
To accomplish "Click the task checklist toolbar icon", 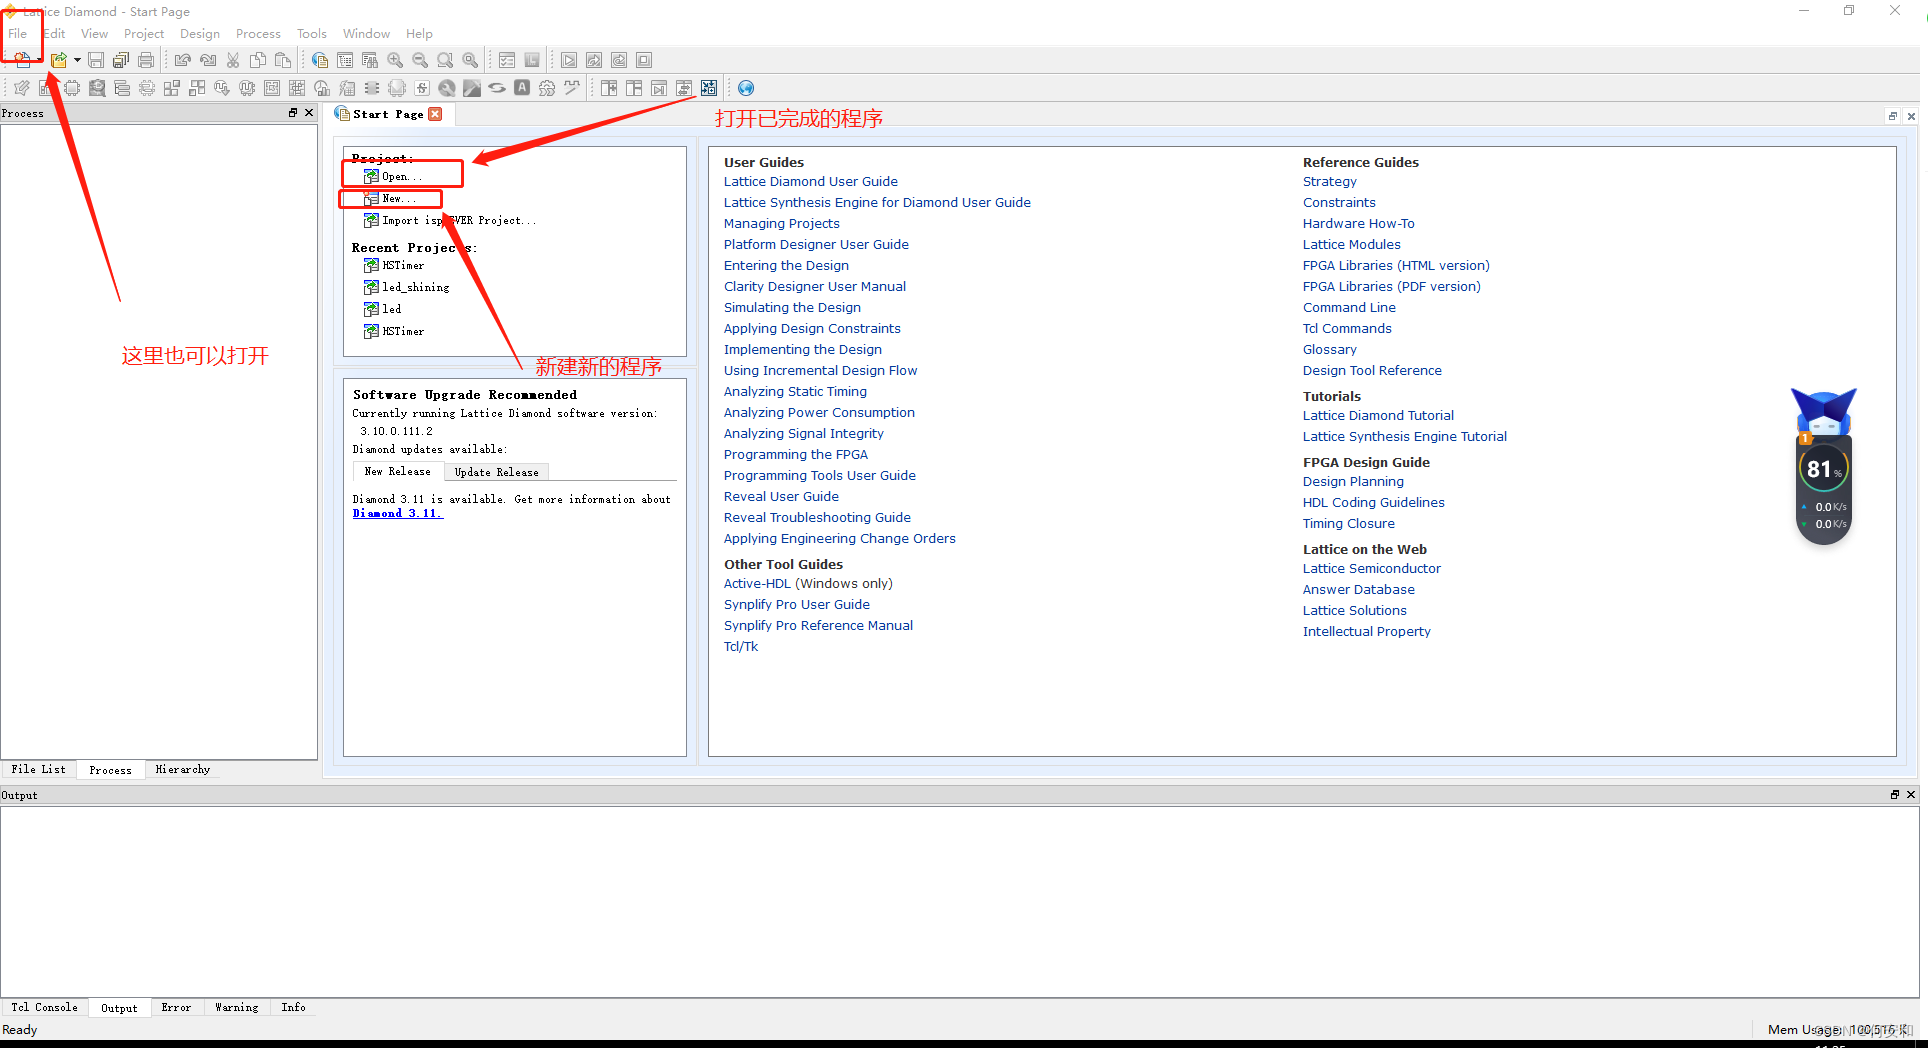I will [x=507, y=60].
